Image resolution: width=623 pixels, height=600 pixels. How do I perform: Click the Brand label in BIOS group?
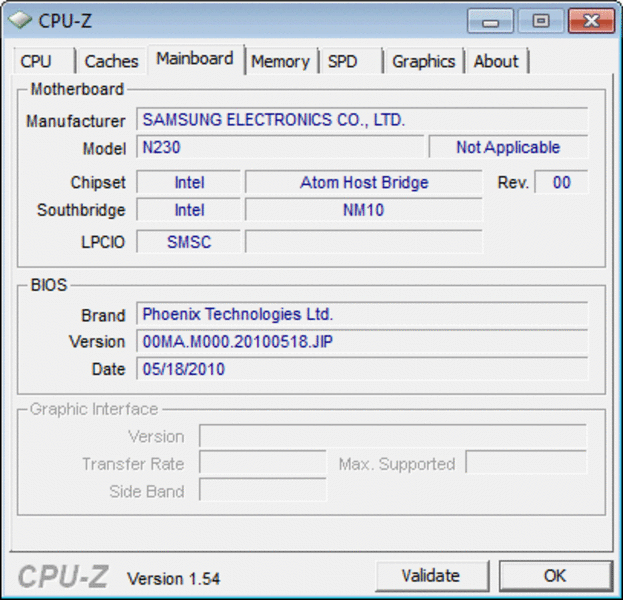pyautogui.click(x=103, y=315)
